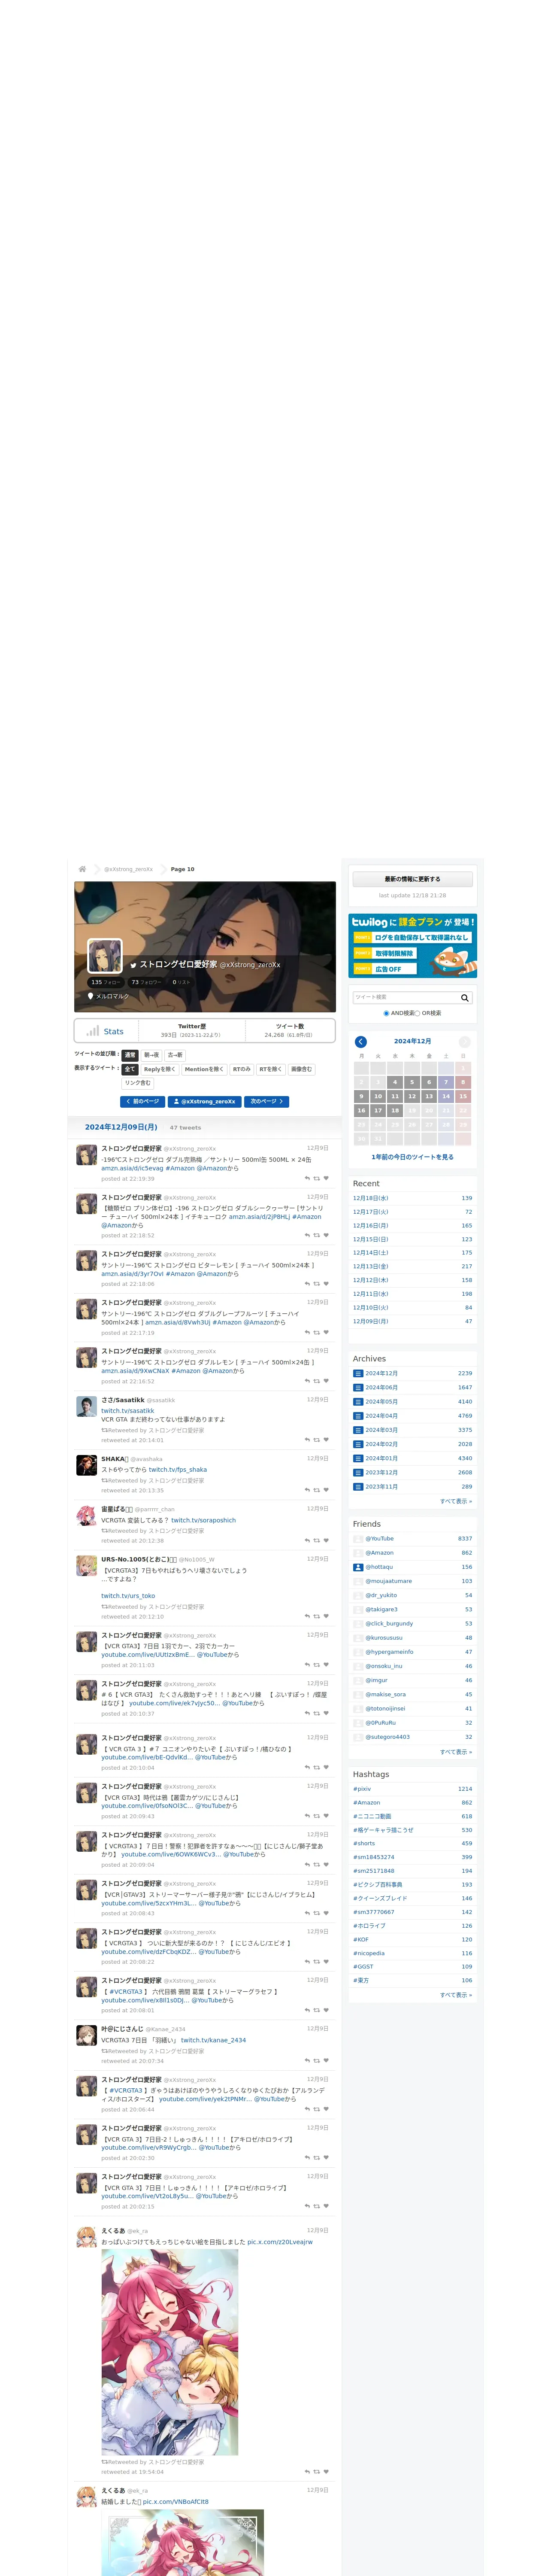This screenshot has height=2576, width=551.
Task: Go to previous month with the calendar arrow
Action: click(361, 1041)
